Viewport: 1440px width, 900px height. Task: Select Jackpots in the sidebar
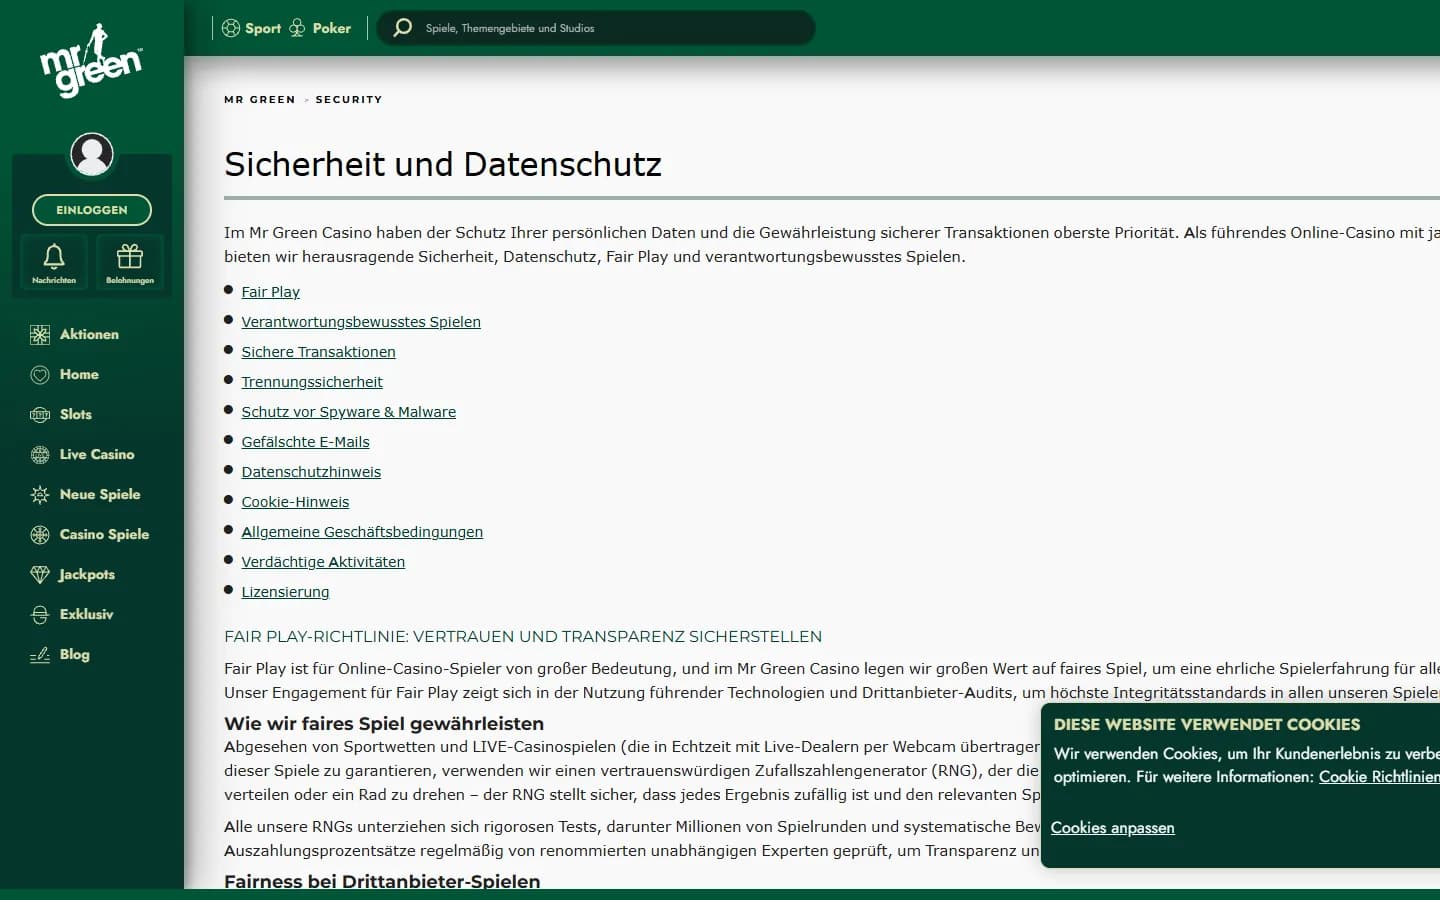(x=87, y=574)
